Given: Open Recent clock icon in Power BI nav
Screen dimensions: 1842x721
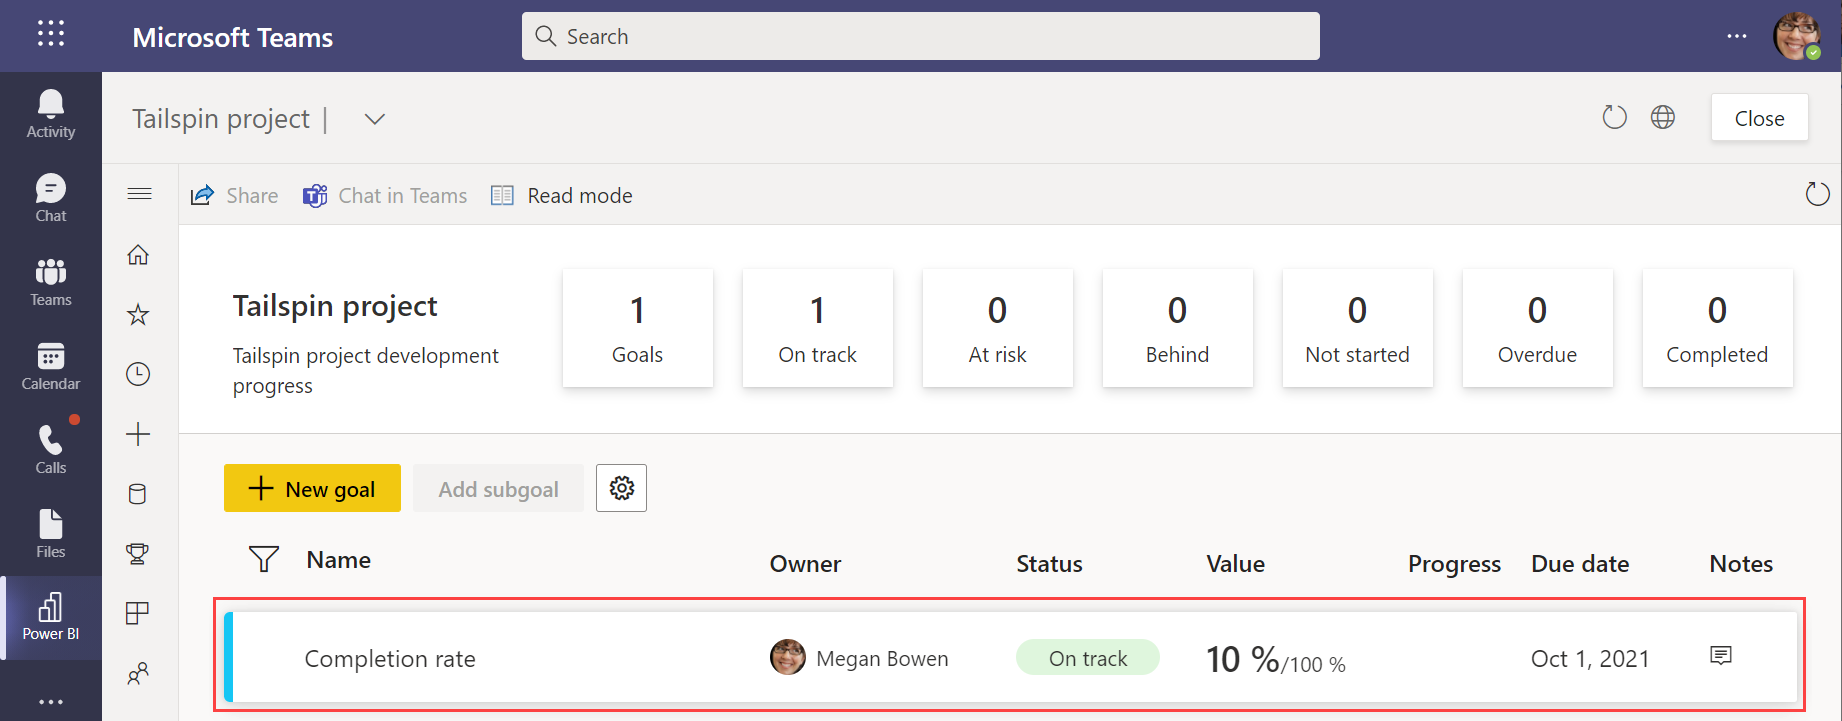Looking at the screenshot, I should point(138,374).
